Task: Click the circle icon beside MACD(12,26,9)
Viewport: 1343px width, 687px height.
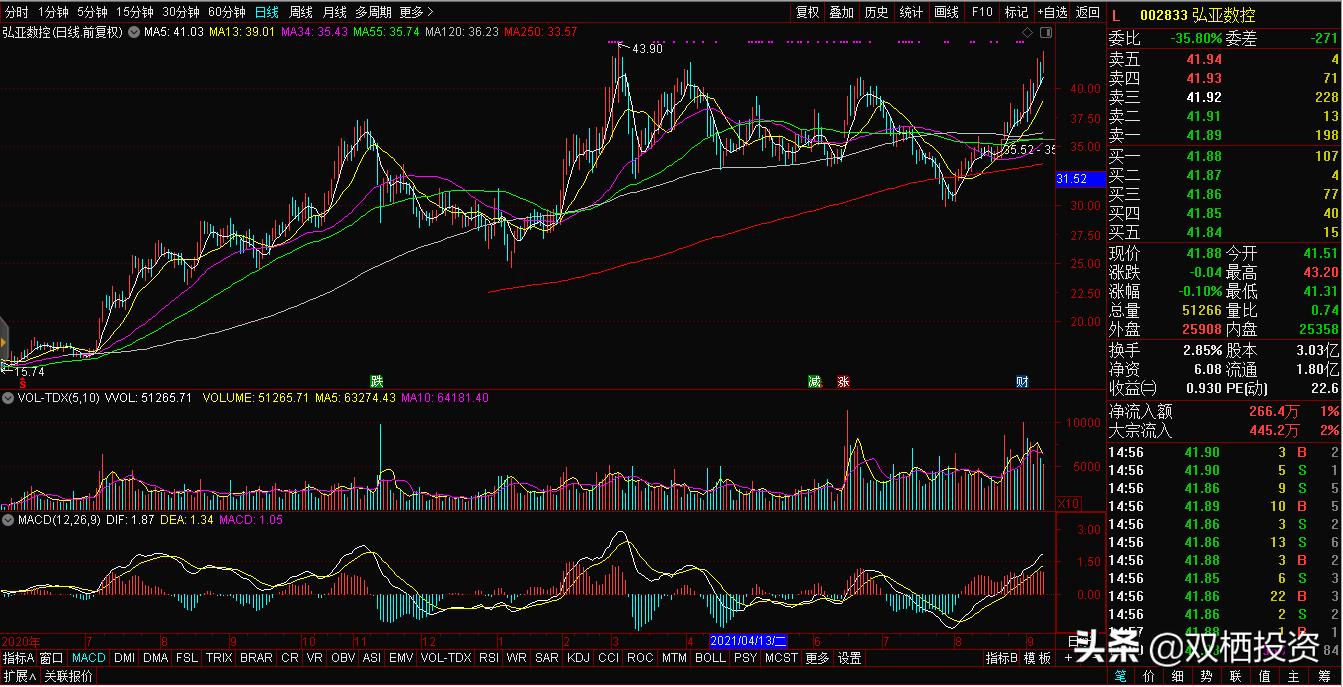Action: (x=7, y=521)
